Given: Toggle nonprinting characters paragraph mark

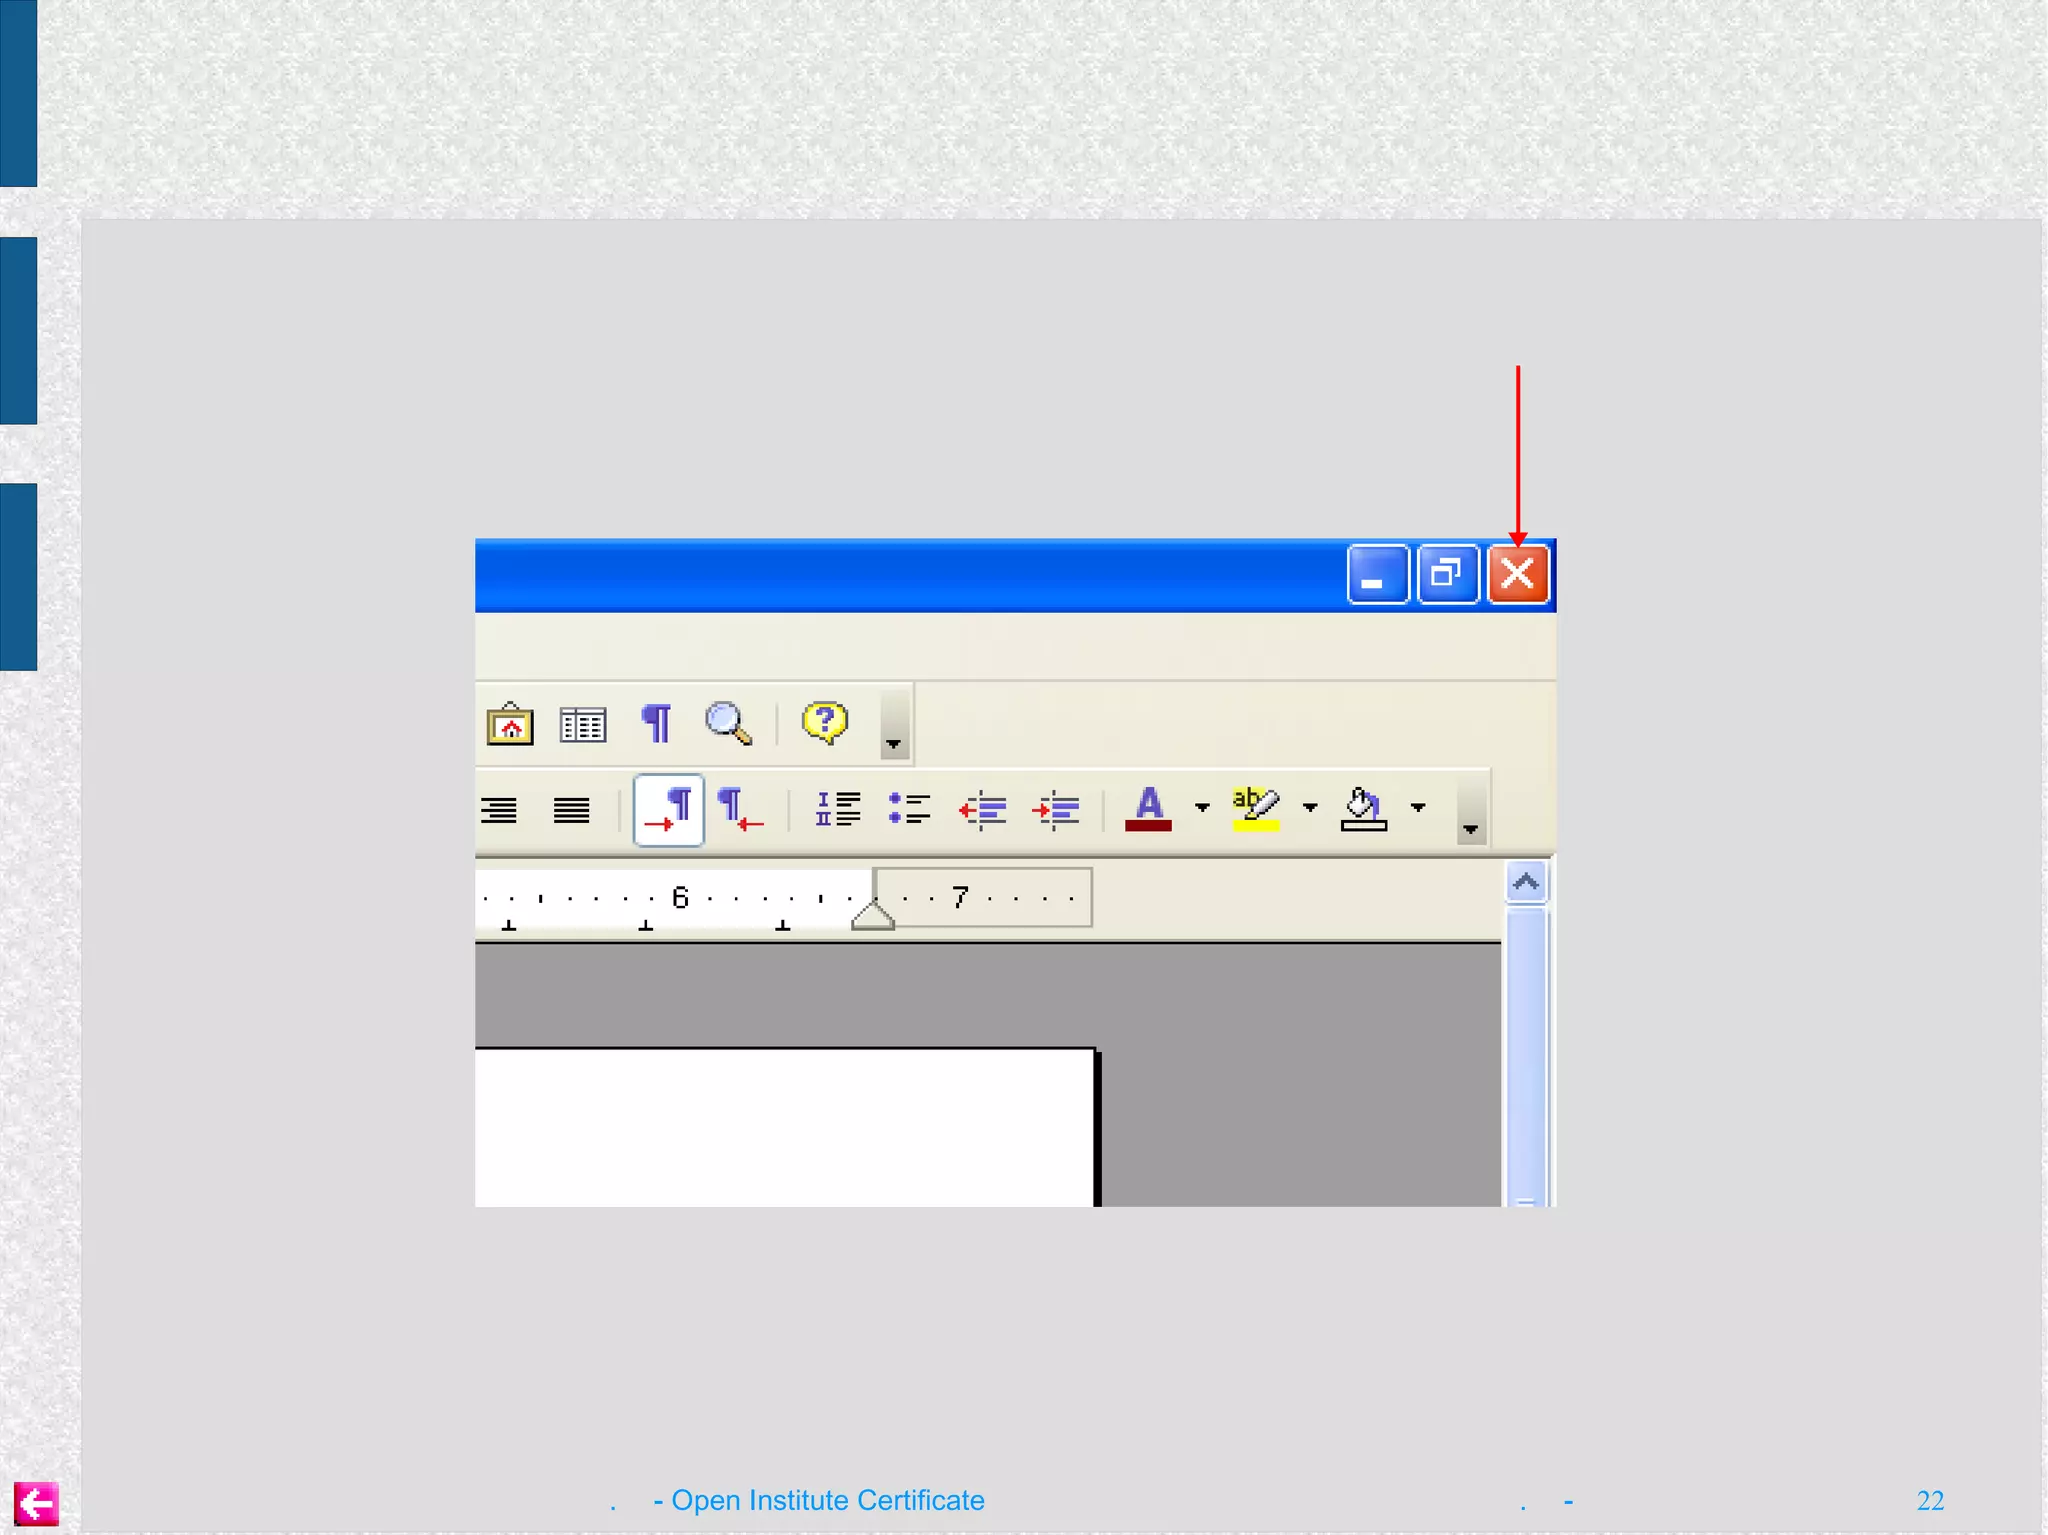Looking at the screenshot, I should (656, 722).
